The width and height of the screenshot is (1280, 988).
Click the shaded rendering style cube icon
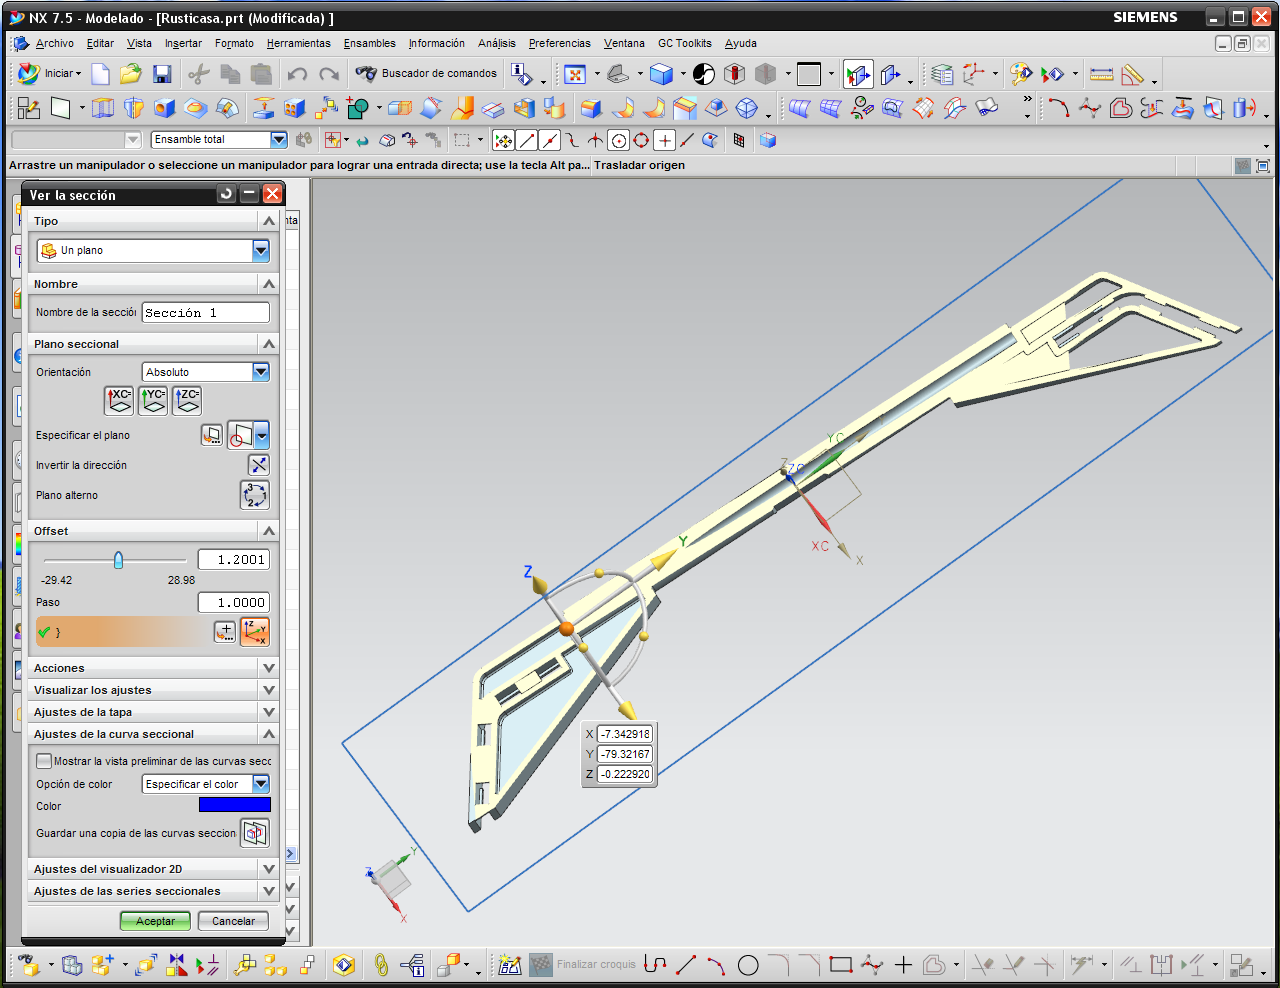pos(661,74)
